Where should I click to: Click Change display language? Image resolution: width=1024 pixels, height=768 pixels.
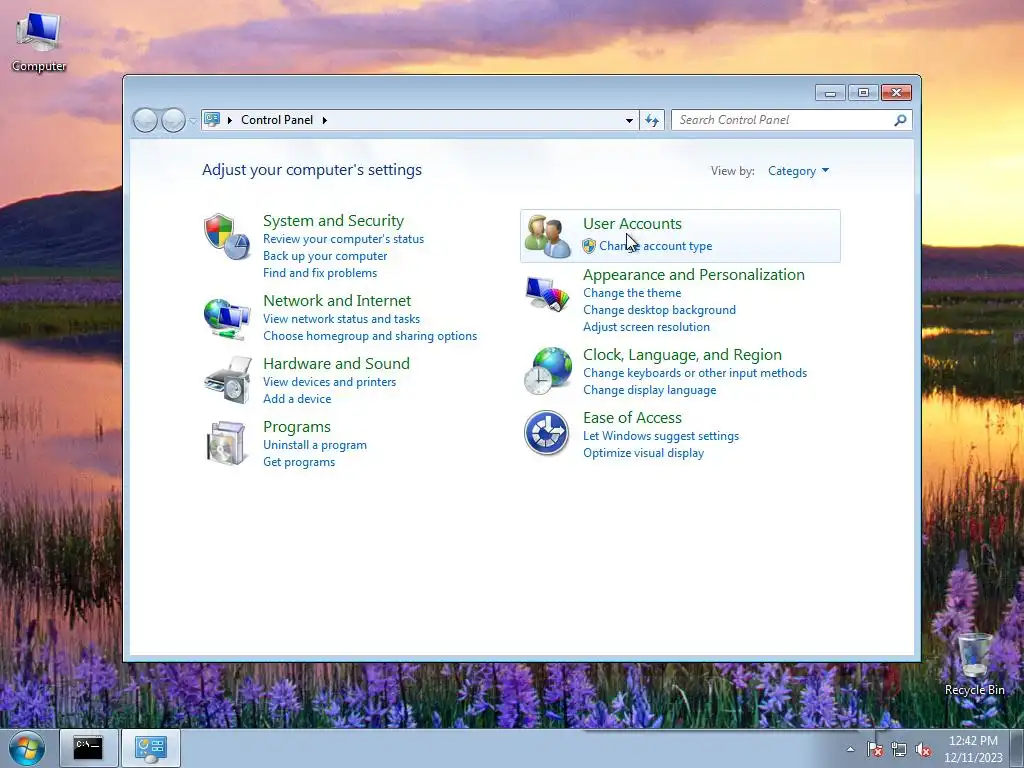650,390
